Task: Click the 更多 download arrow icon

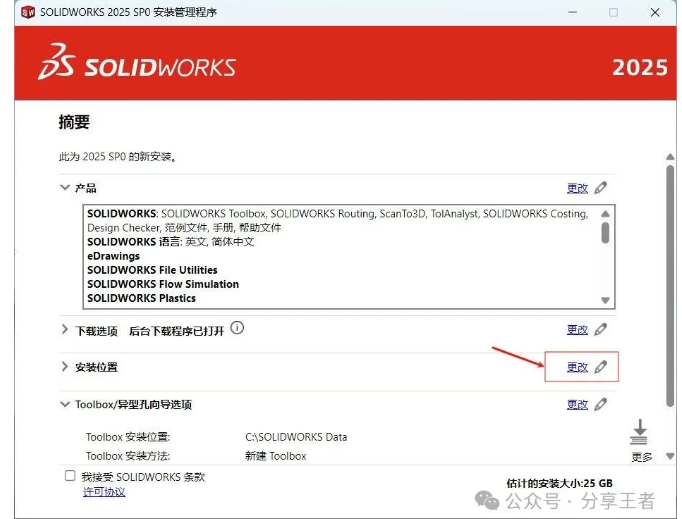Action: point(639,432)
